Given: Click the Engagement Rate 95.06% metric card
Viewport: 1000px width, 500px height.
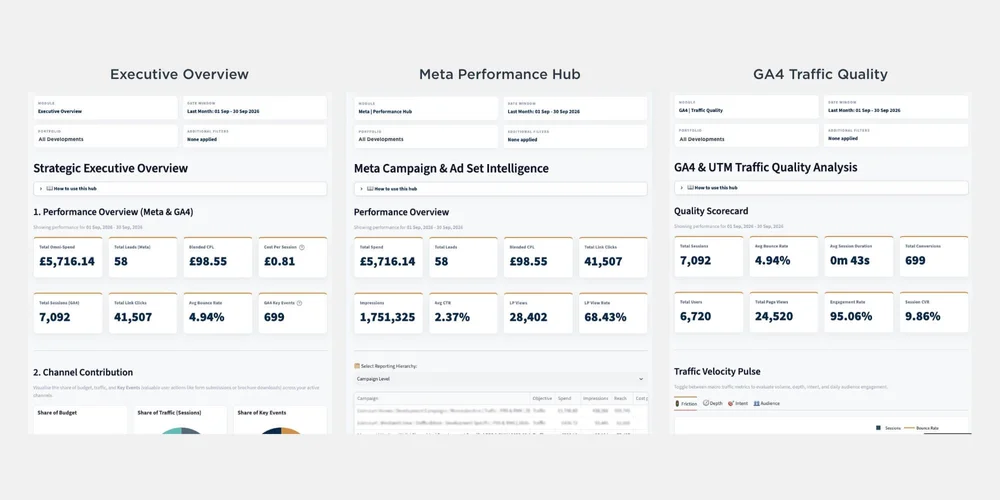Looking at the screenshot, I should point(859,312).
